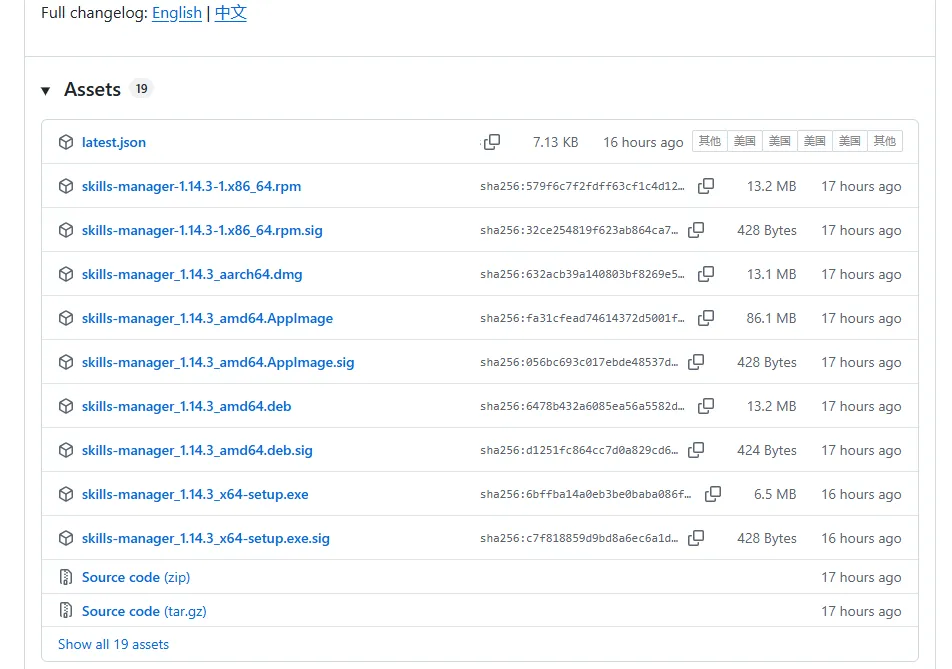This screenshot has width=952, height=669.
Task: Download latest.json asset
Action: point(114,142)
